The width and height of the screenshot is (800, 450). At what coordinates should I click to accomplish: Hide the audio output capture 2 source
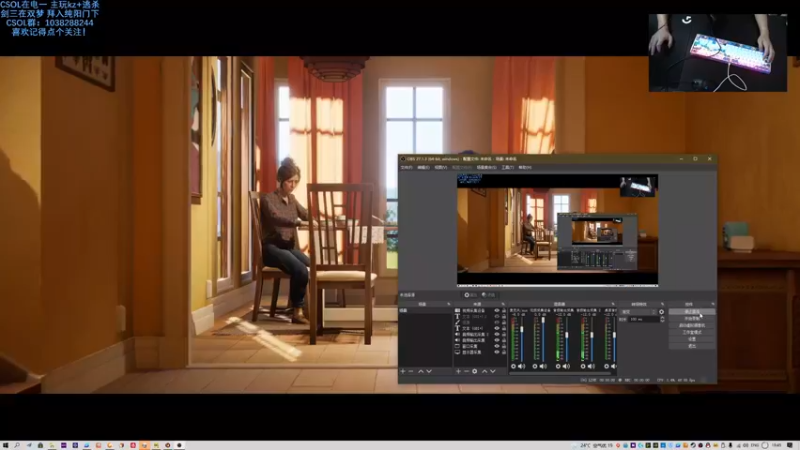pos(497,334)
